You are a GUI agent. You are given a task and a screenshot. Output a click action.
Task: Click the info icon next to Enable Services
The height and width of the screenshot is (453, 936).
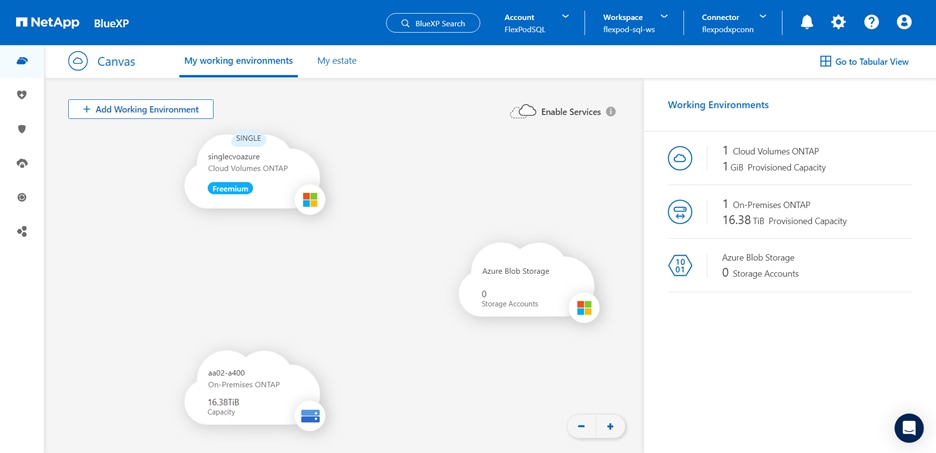pos(611,112)
